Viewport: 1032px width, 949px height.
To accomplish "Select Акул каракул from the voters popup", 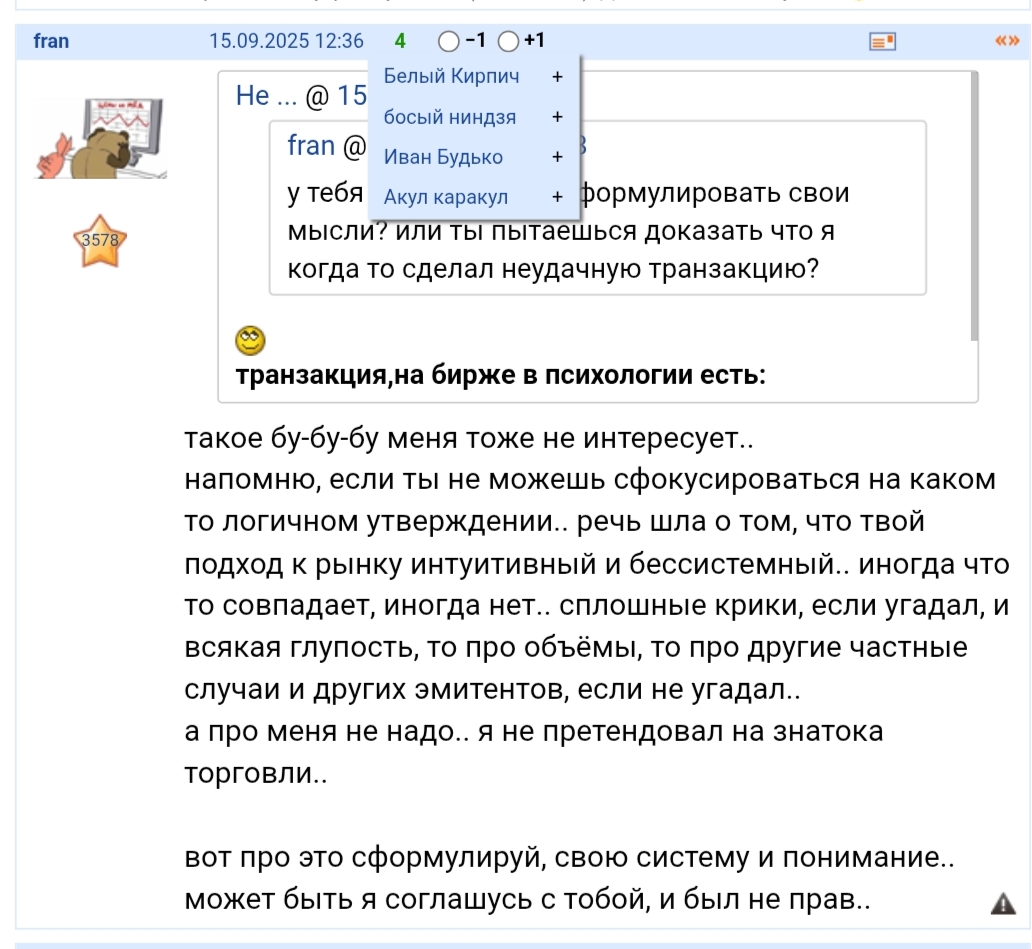I will (446, 197).
